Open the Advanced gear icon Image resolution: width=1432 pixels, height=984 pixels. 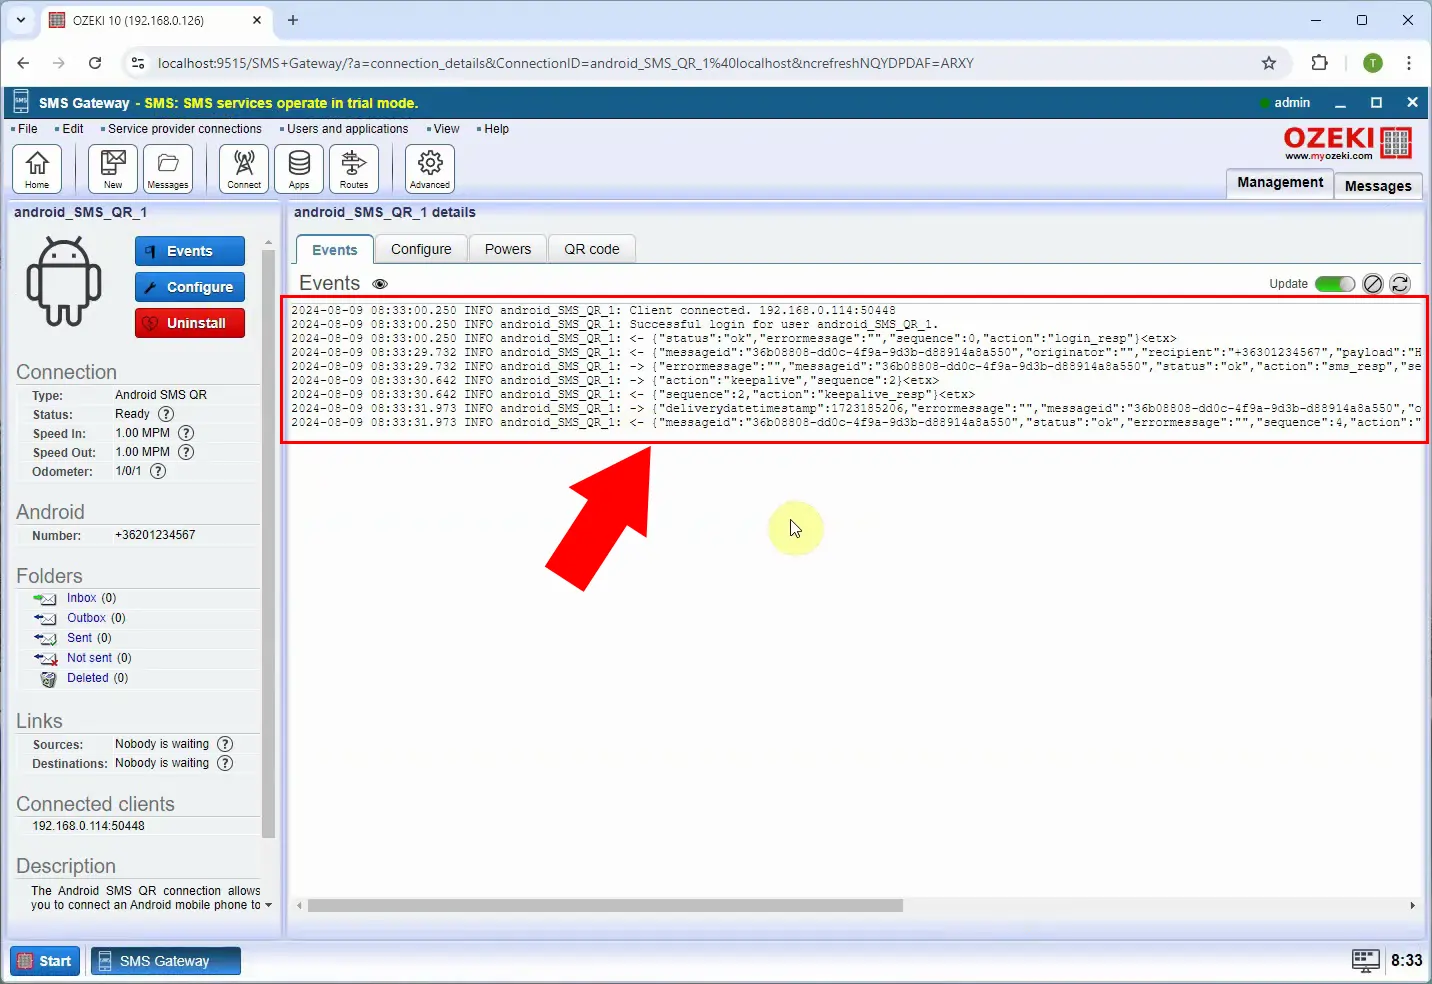430,168
